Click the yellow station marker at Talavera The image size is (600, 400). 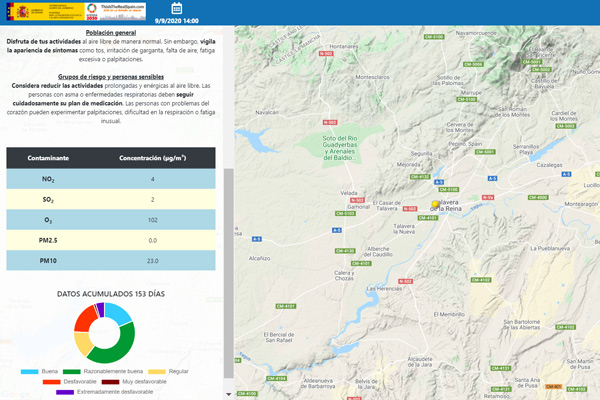pos(435,204)
